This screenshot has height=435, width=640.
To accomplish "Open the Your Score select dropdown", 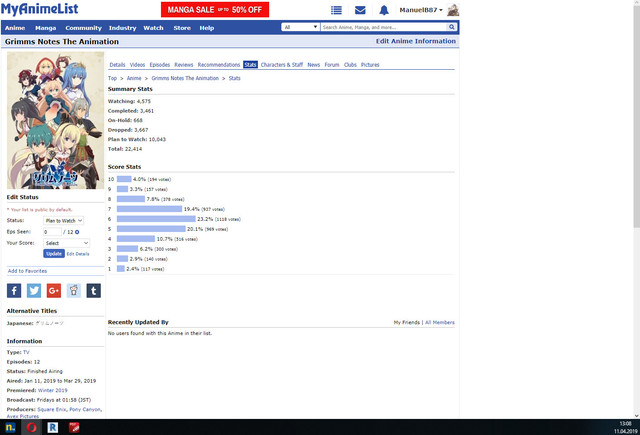I will pyautogui.click(x=67, y=243).
